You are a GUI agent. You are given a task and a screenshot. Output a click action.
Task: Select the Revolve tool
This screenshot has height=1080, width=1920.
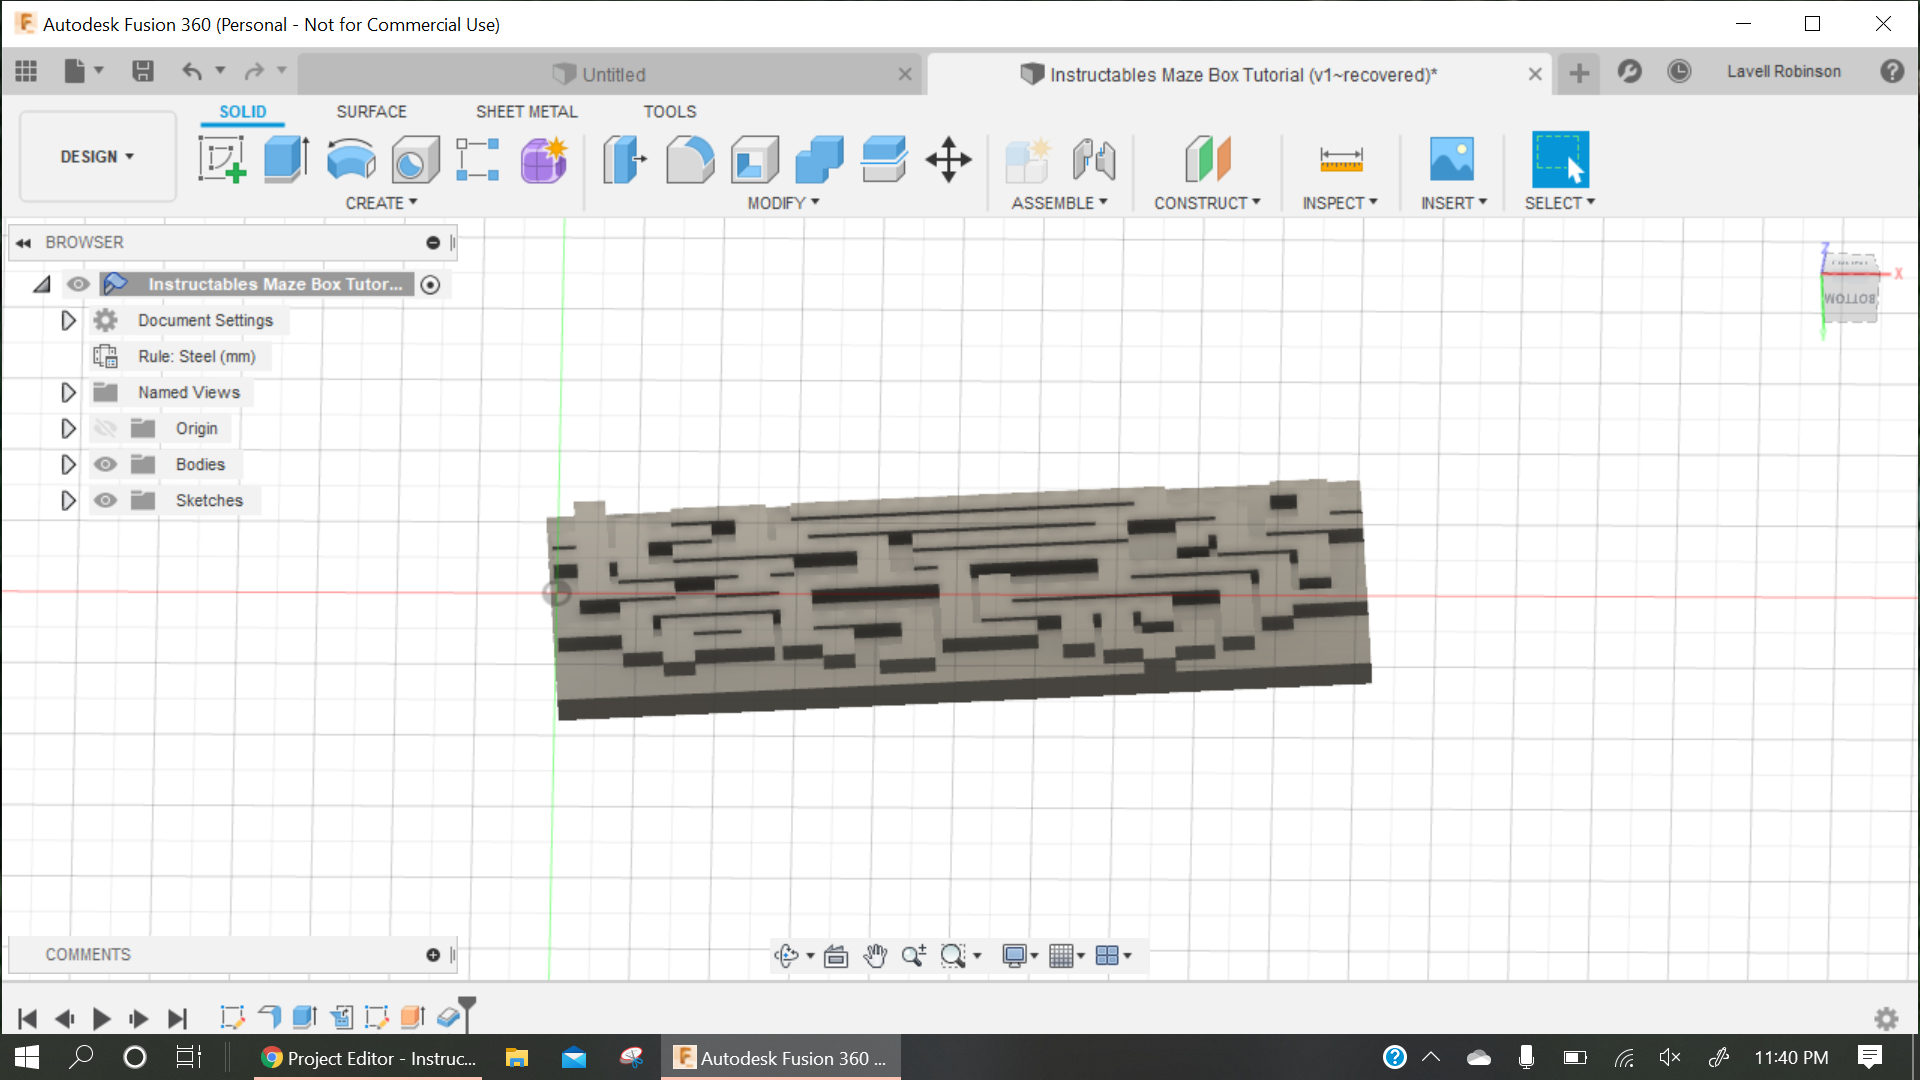tap(351, 159)
